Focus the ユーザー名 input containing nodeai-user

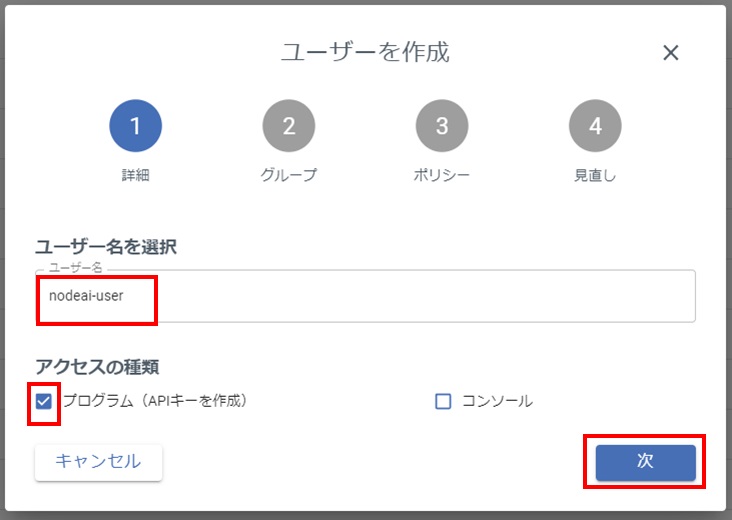tap(365, 296)
